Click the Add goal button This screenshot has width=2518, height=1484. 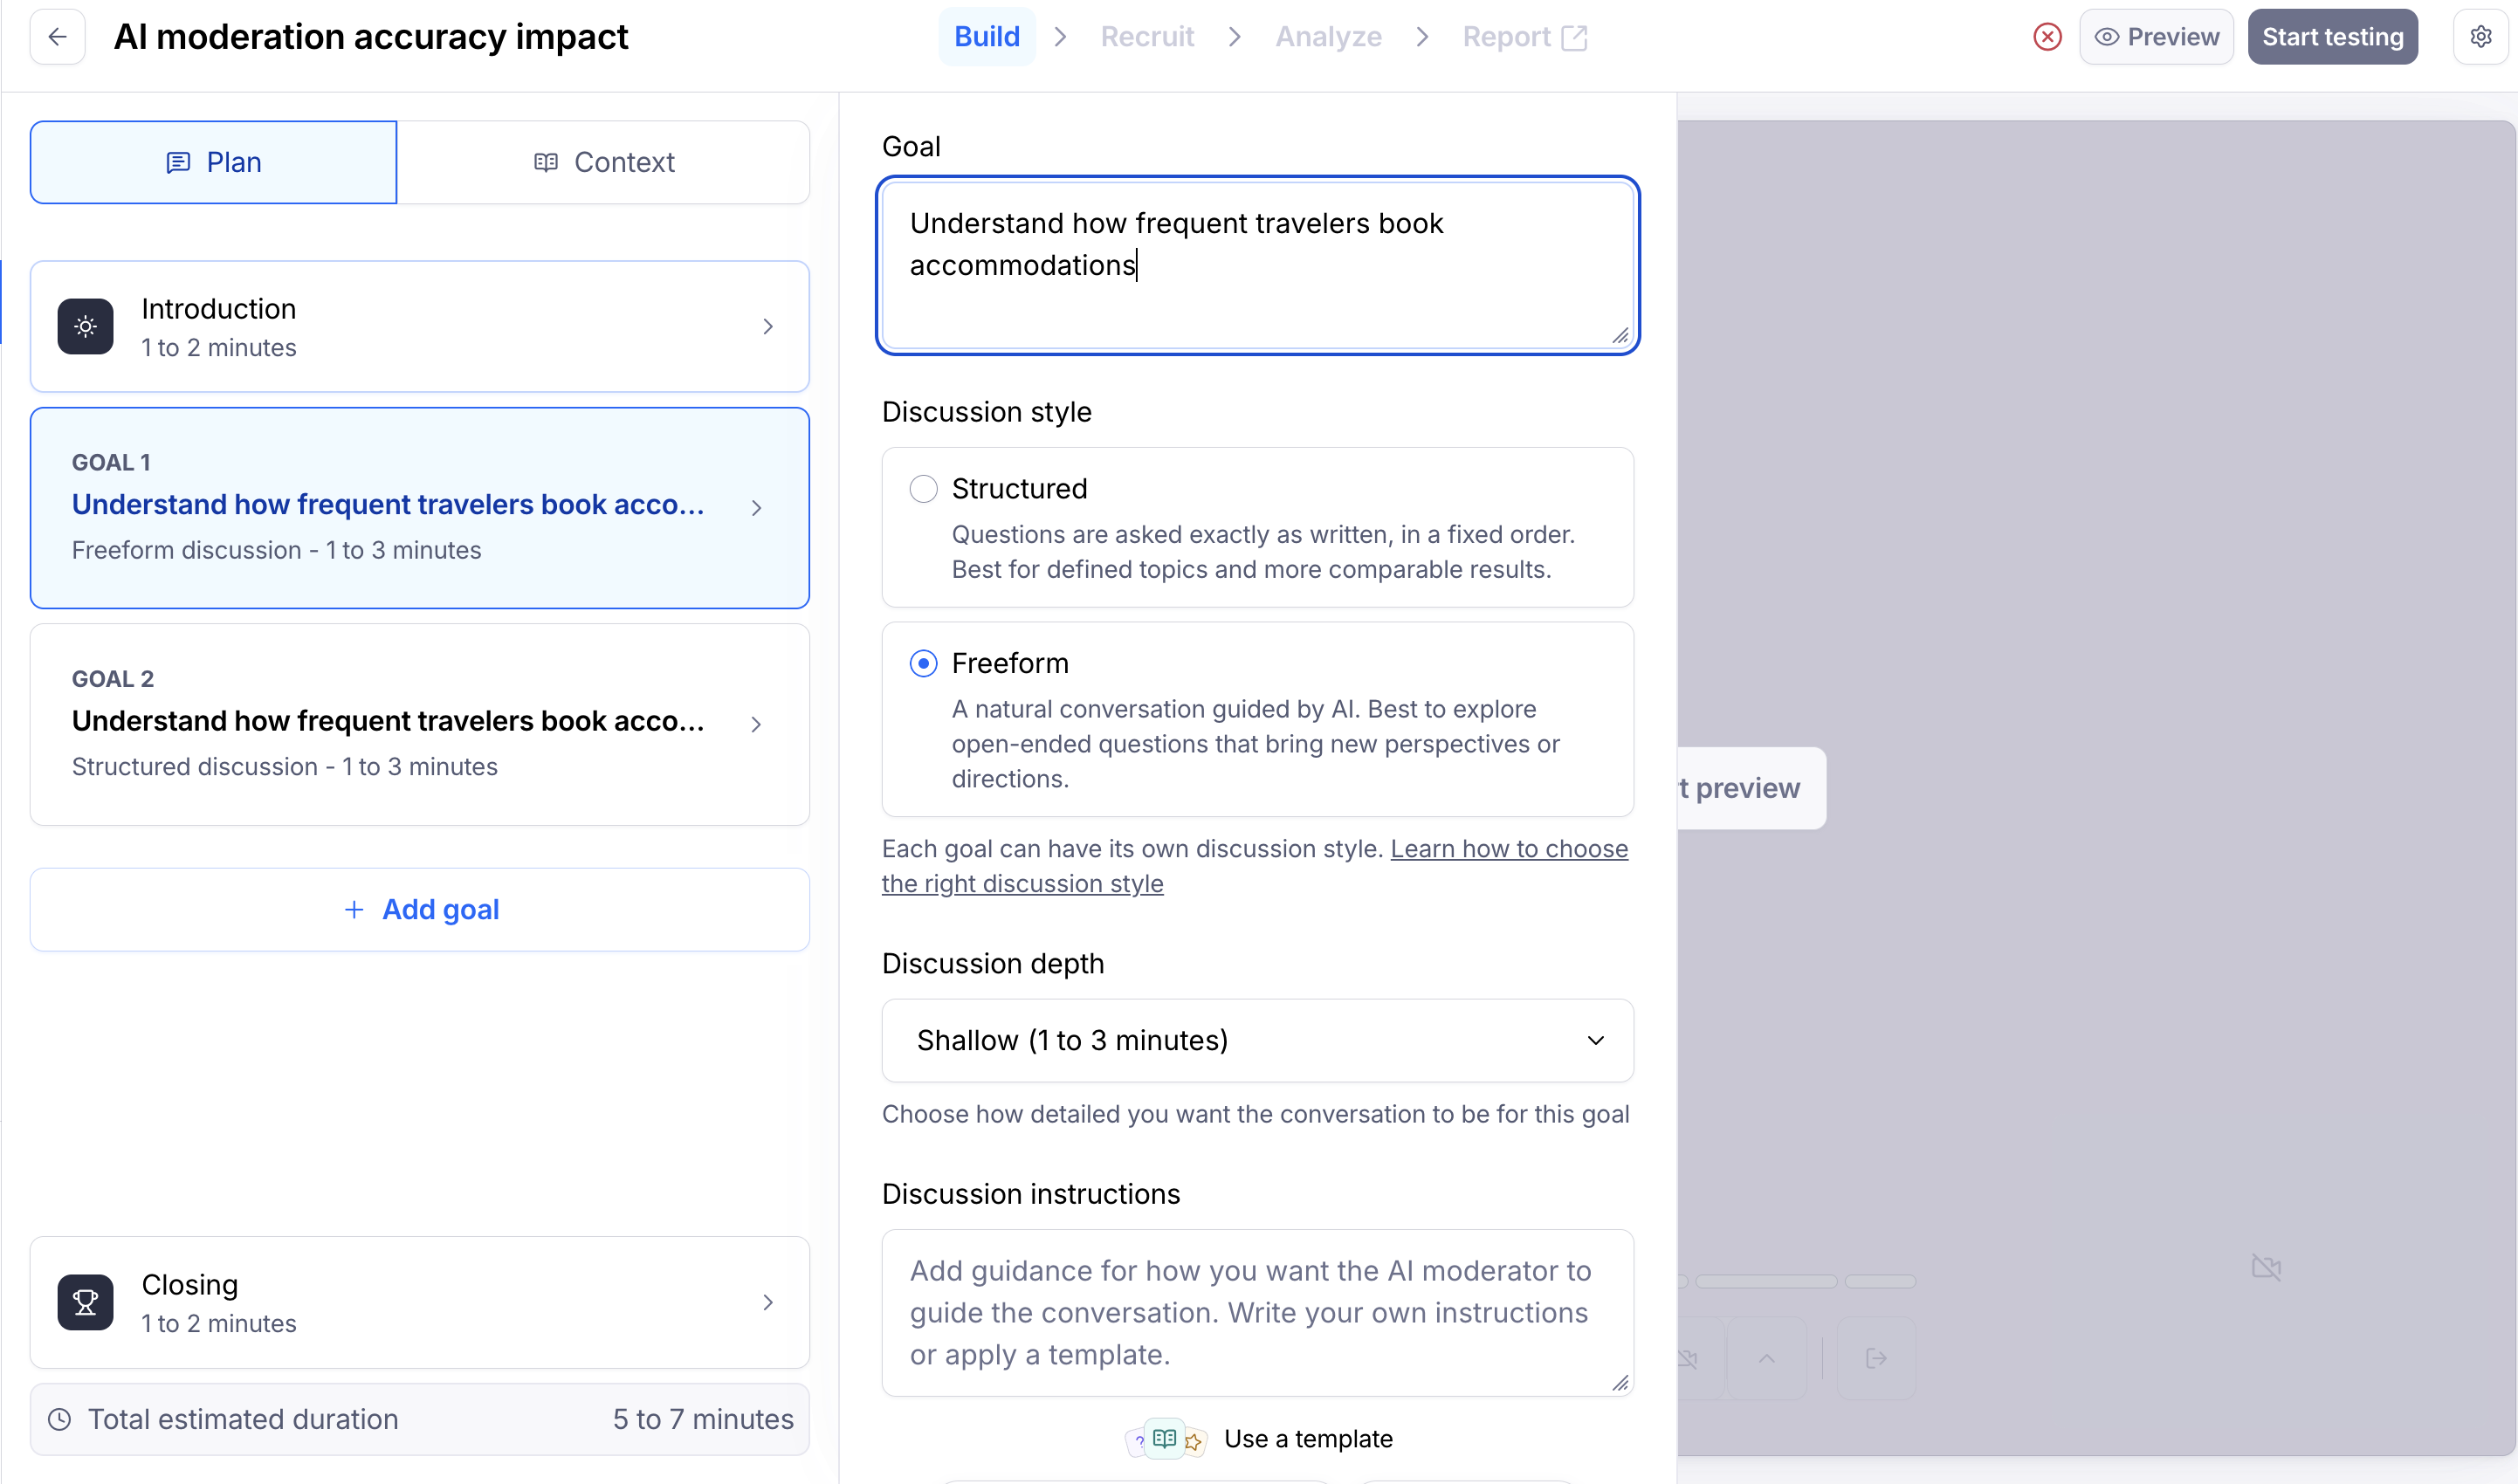click(419, 909)
